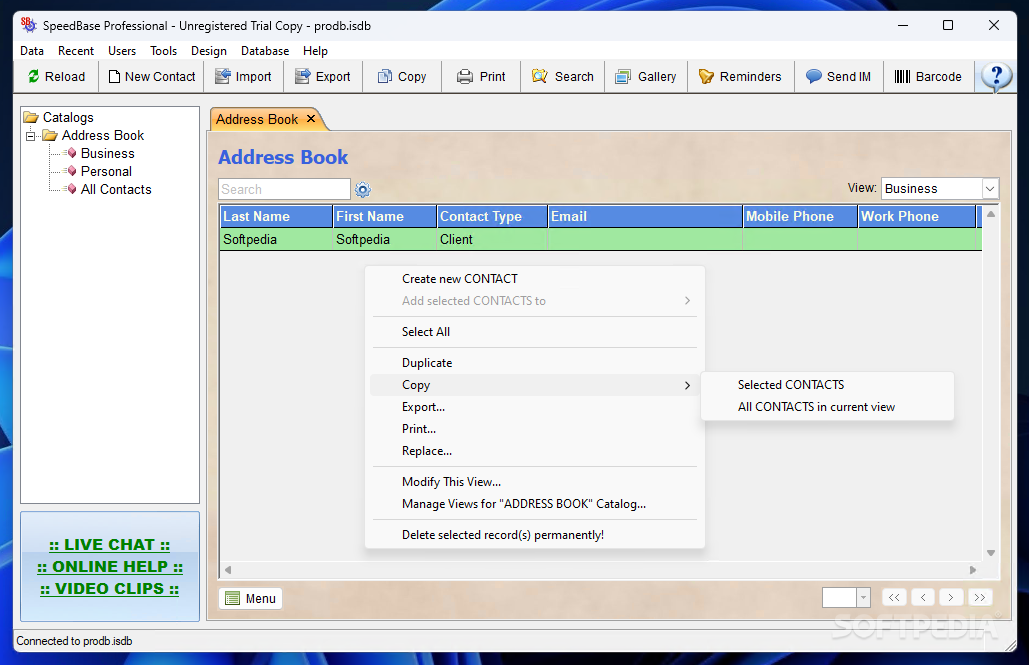This screenshot has width=1029, height=665.
Task: Click the All Contacts diamond icon
Action: tap(72, 189)
